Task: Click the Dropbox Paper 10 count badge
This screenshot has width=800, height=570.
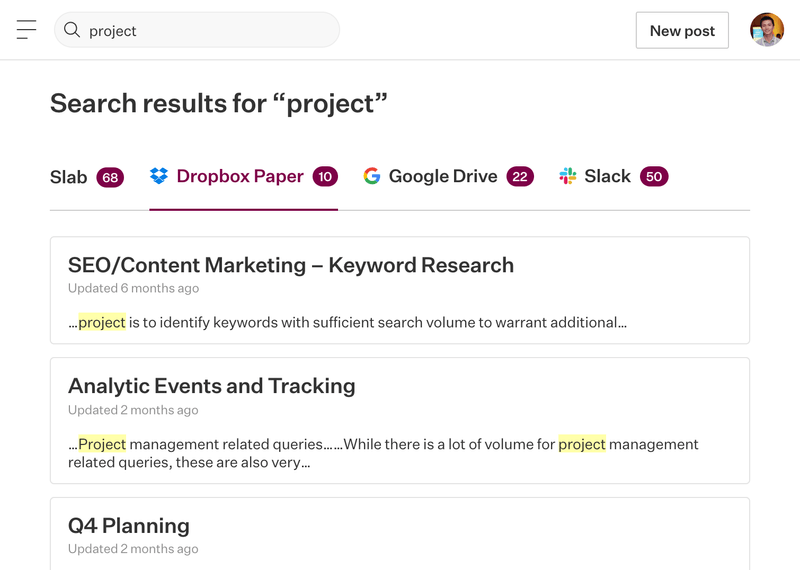Action: [325, 177]
